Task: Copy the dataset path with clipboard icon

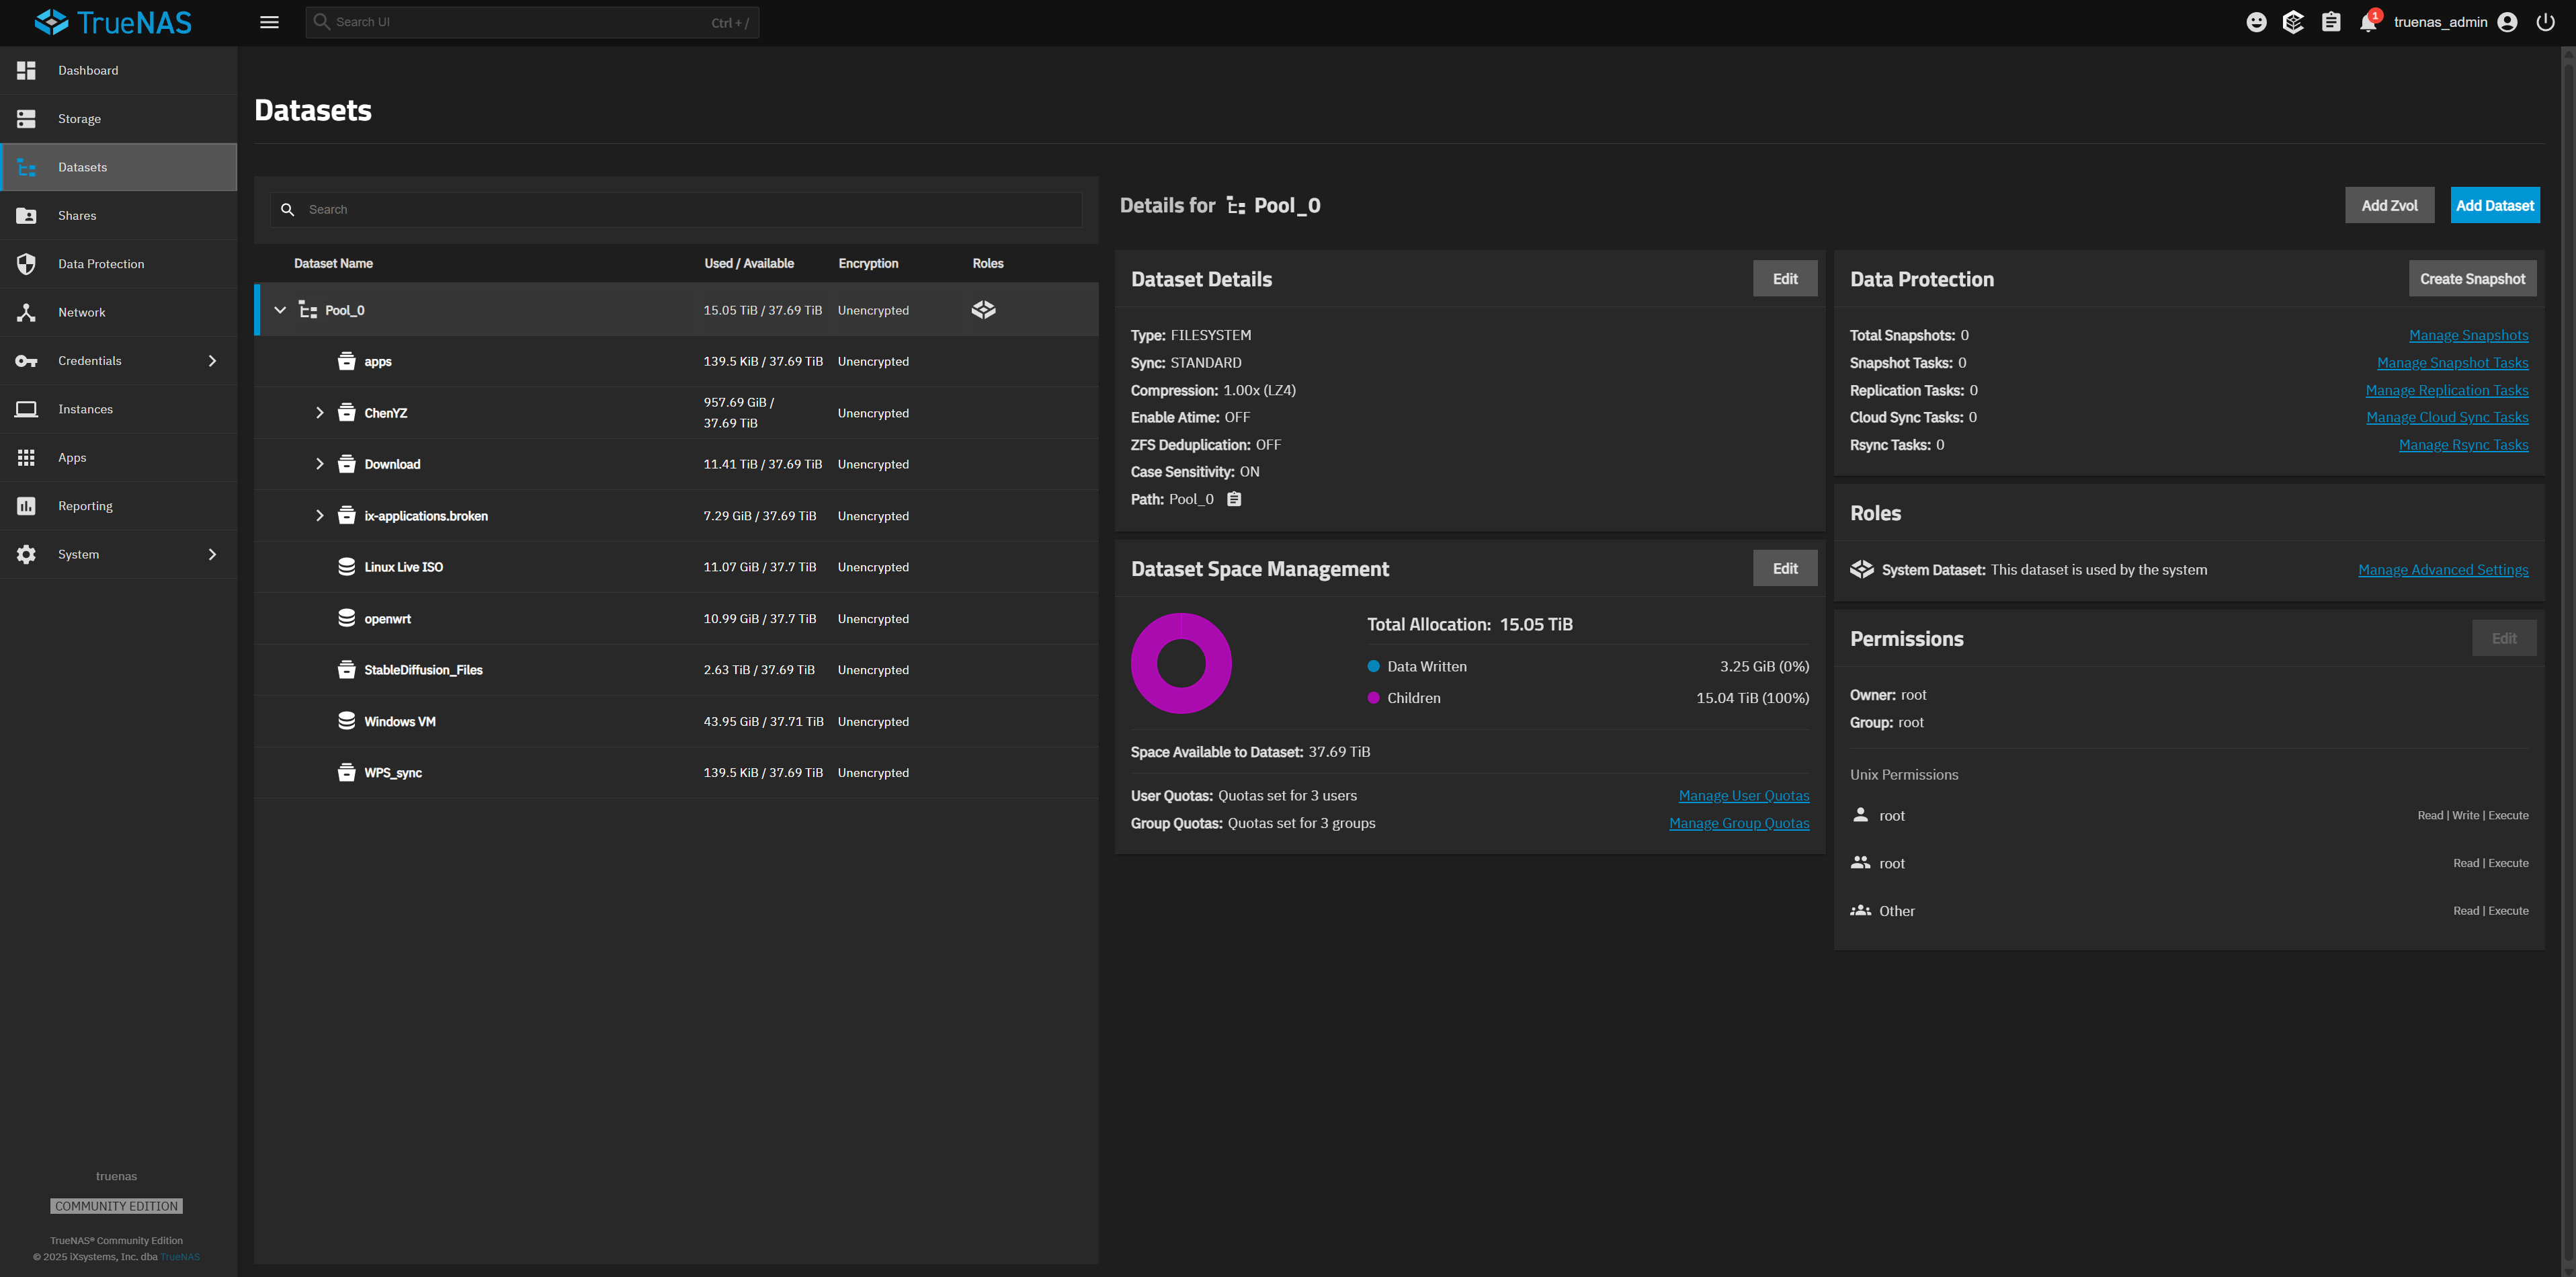Action: click(1234, 499)
